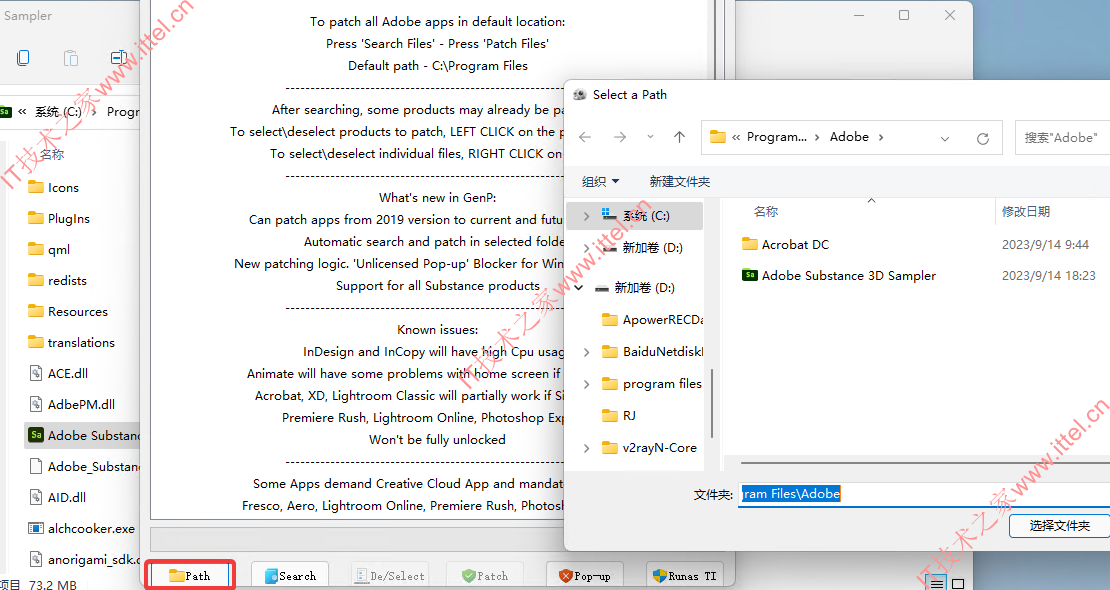
Task: Sort dialog list by 修改日期 column
Action: [x=1026, y=211]
